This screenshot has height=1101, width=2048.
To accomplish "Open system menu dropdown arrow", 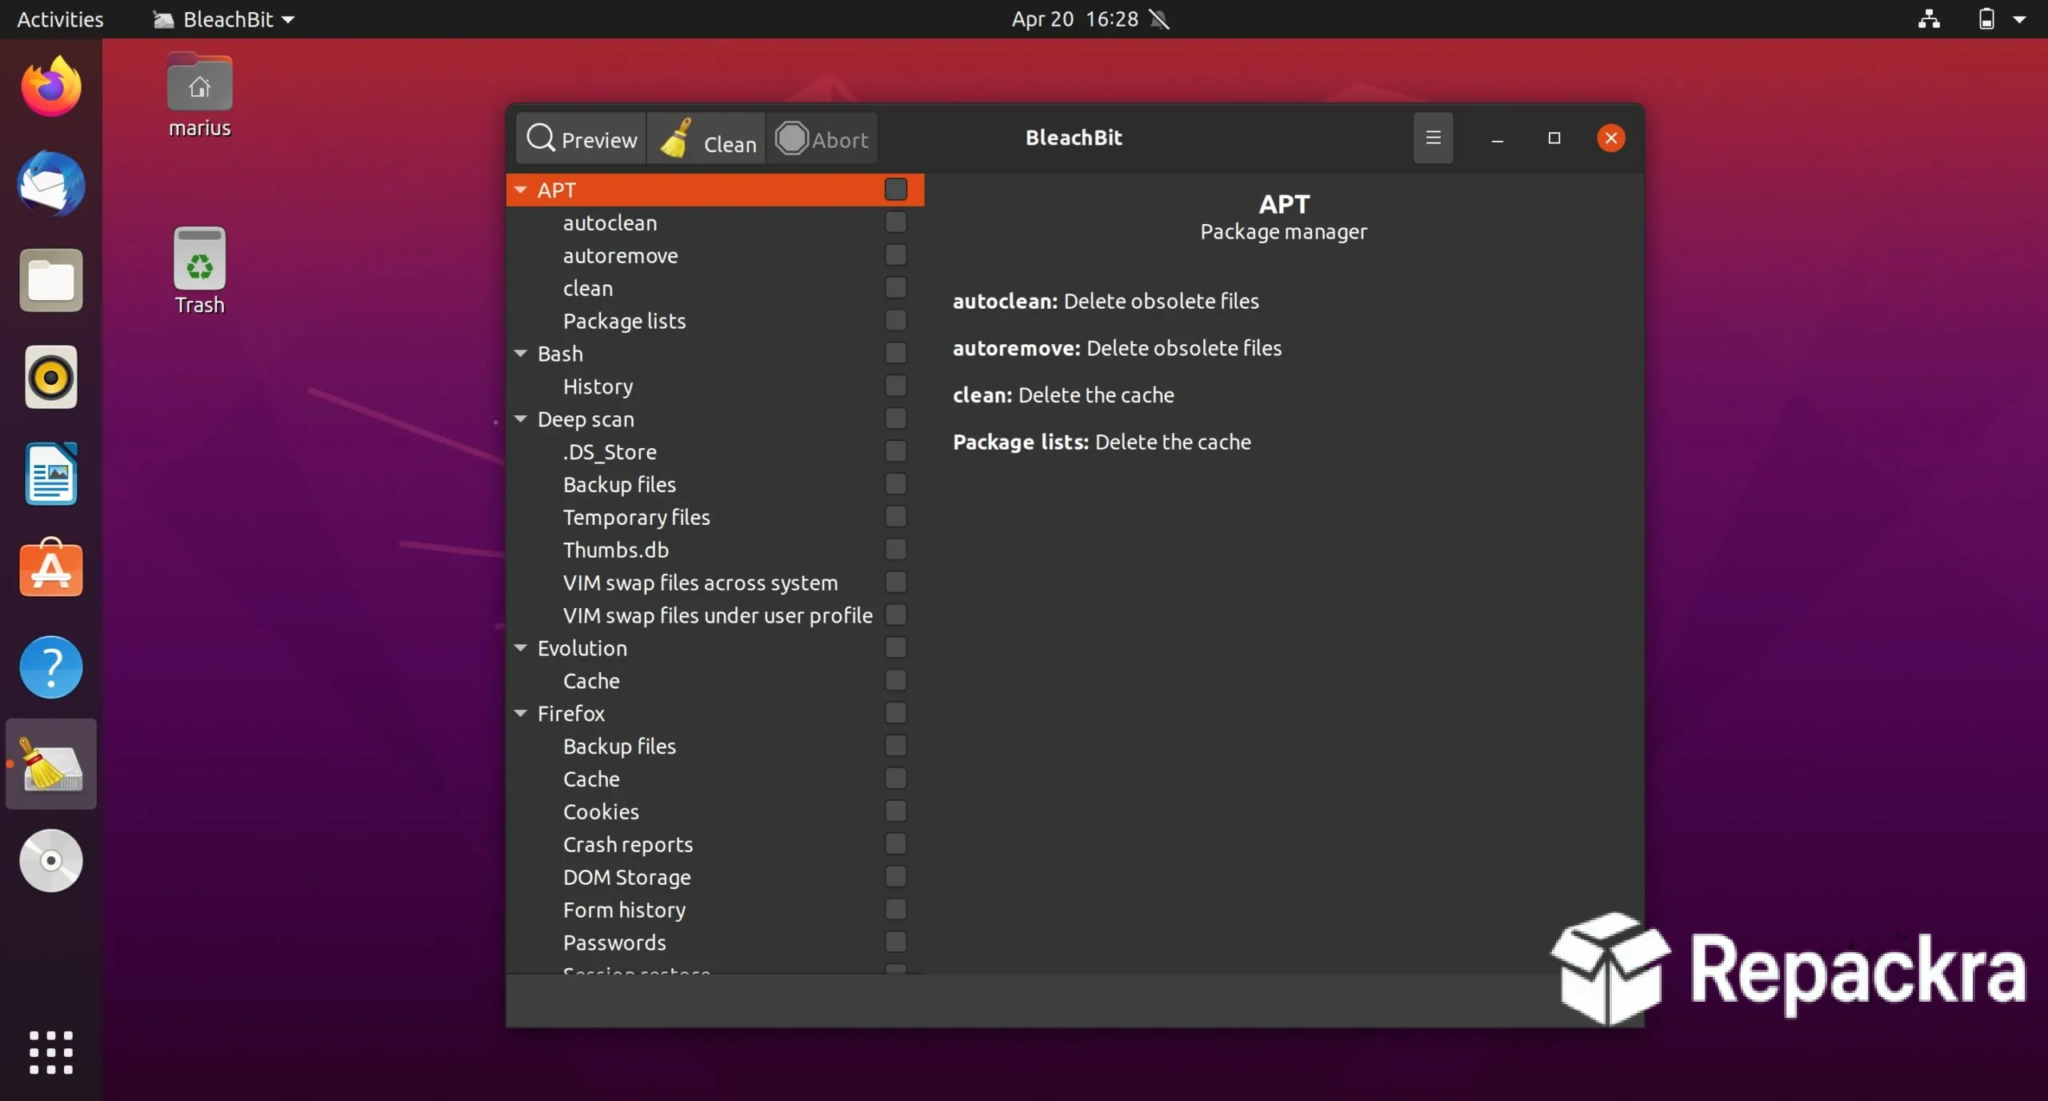I will coord(2019,19).
